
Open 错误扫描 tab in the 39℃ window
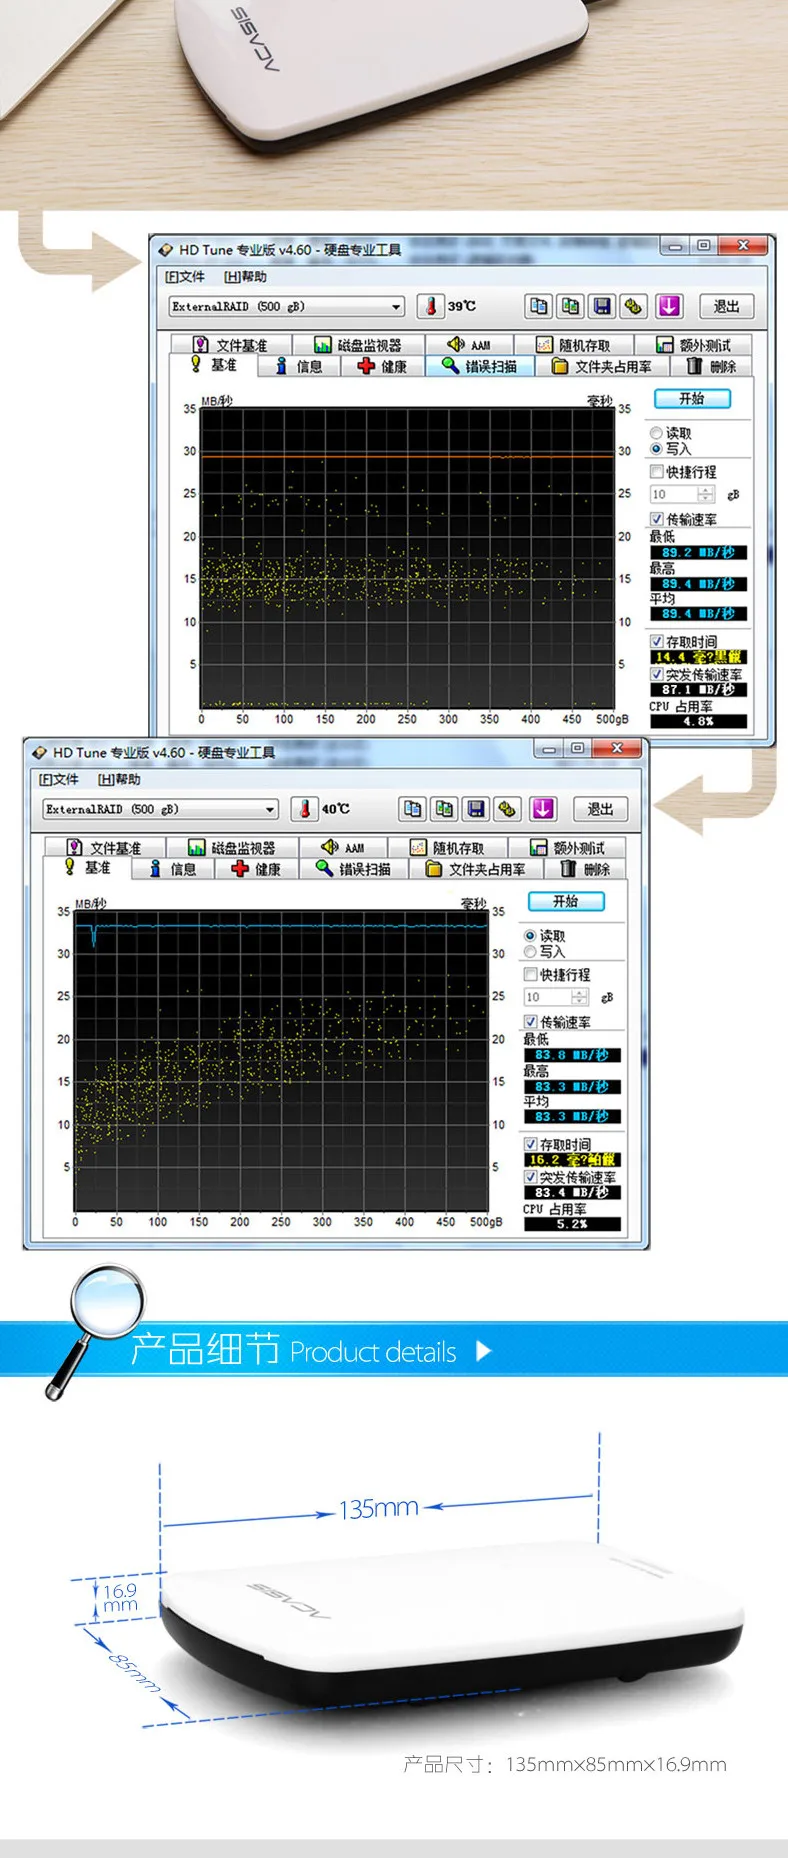(x=481, y=367)
